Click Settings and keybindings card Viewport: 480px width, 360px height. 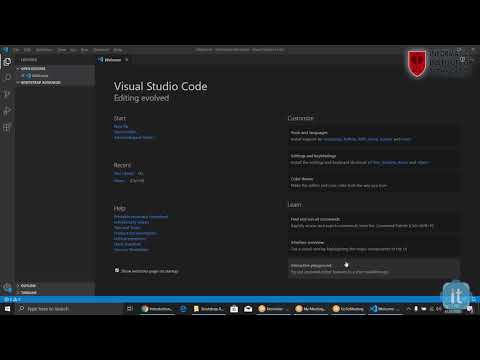(373, 159)
